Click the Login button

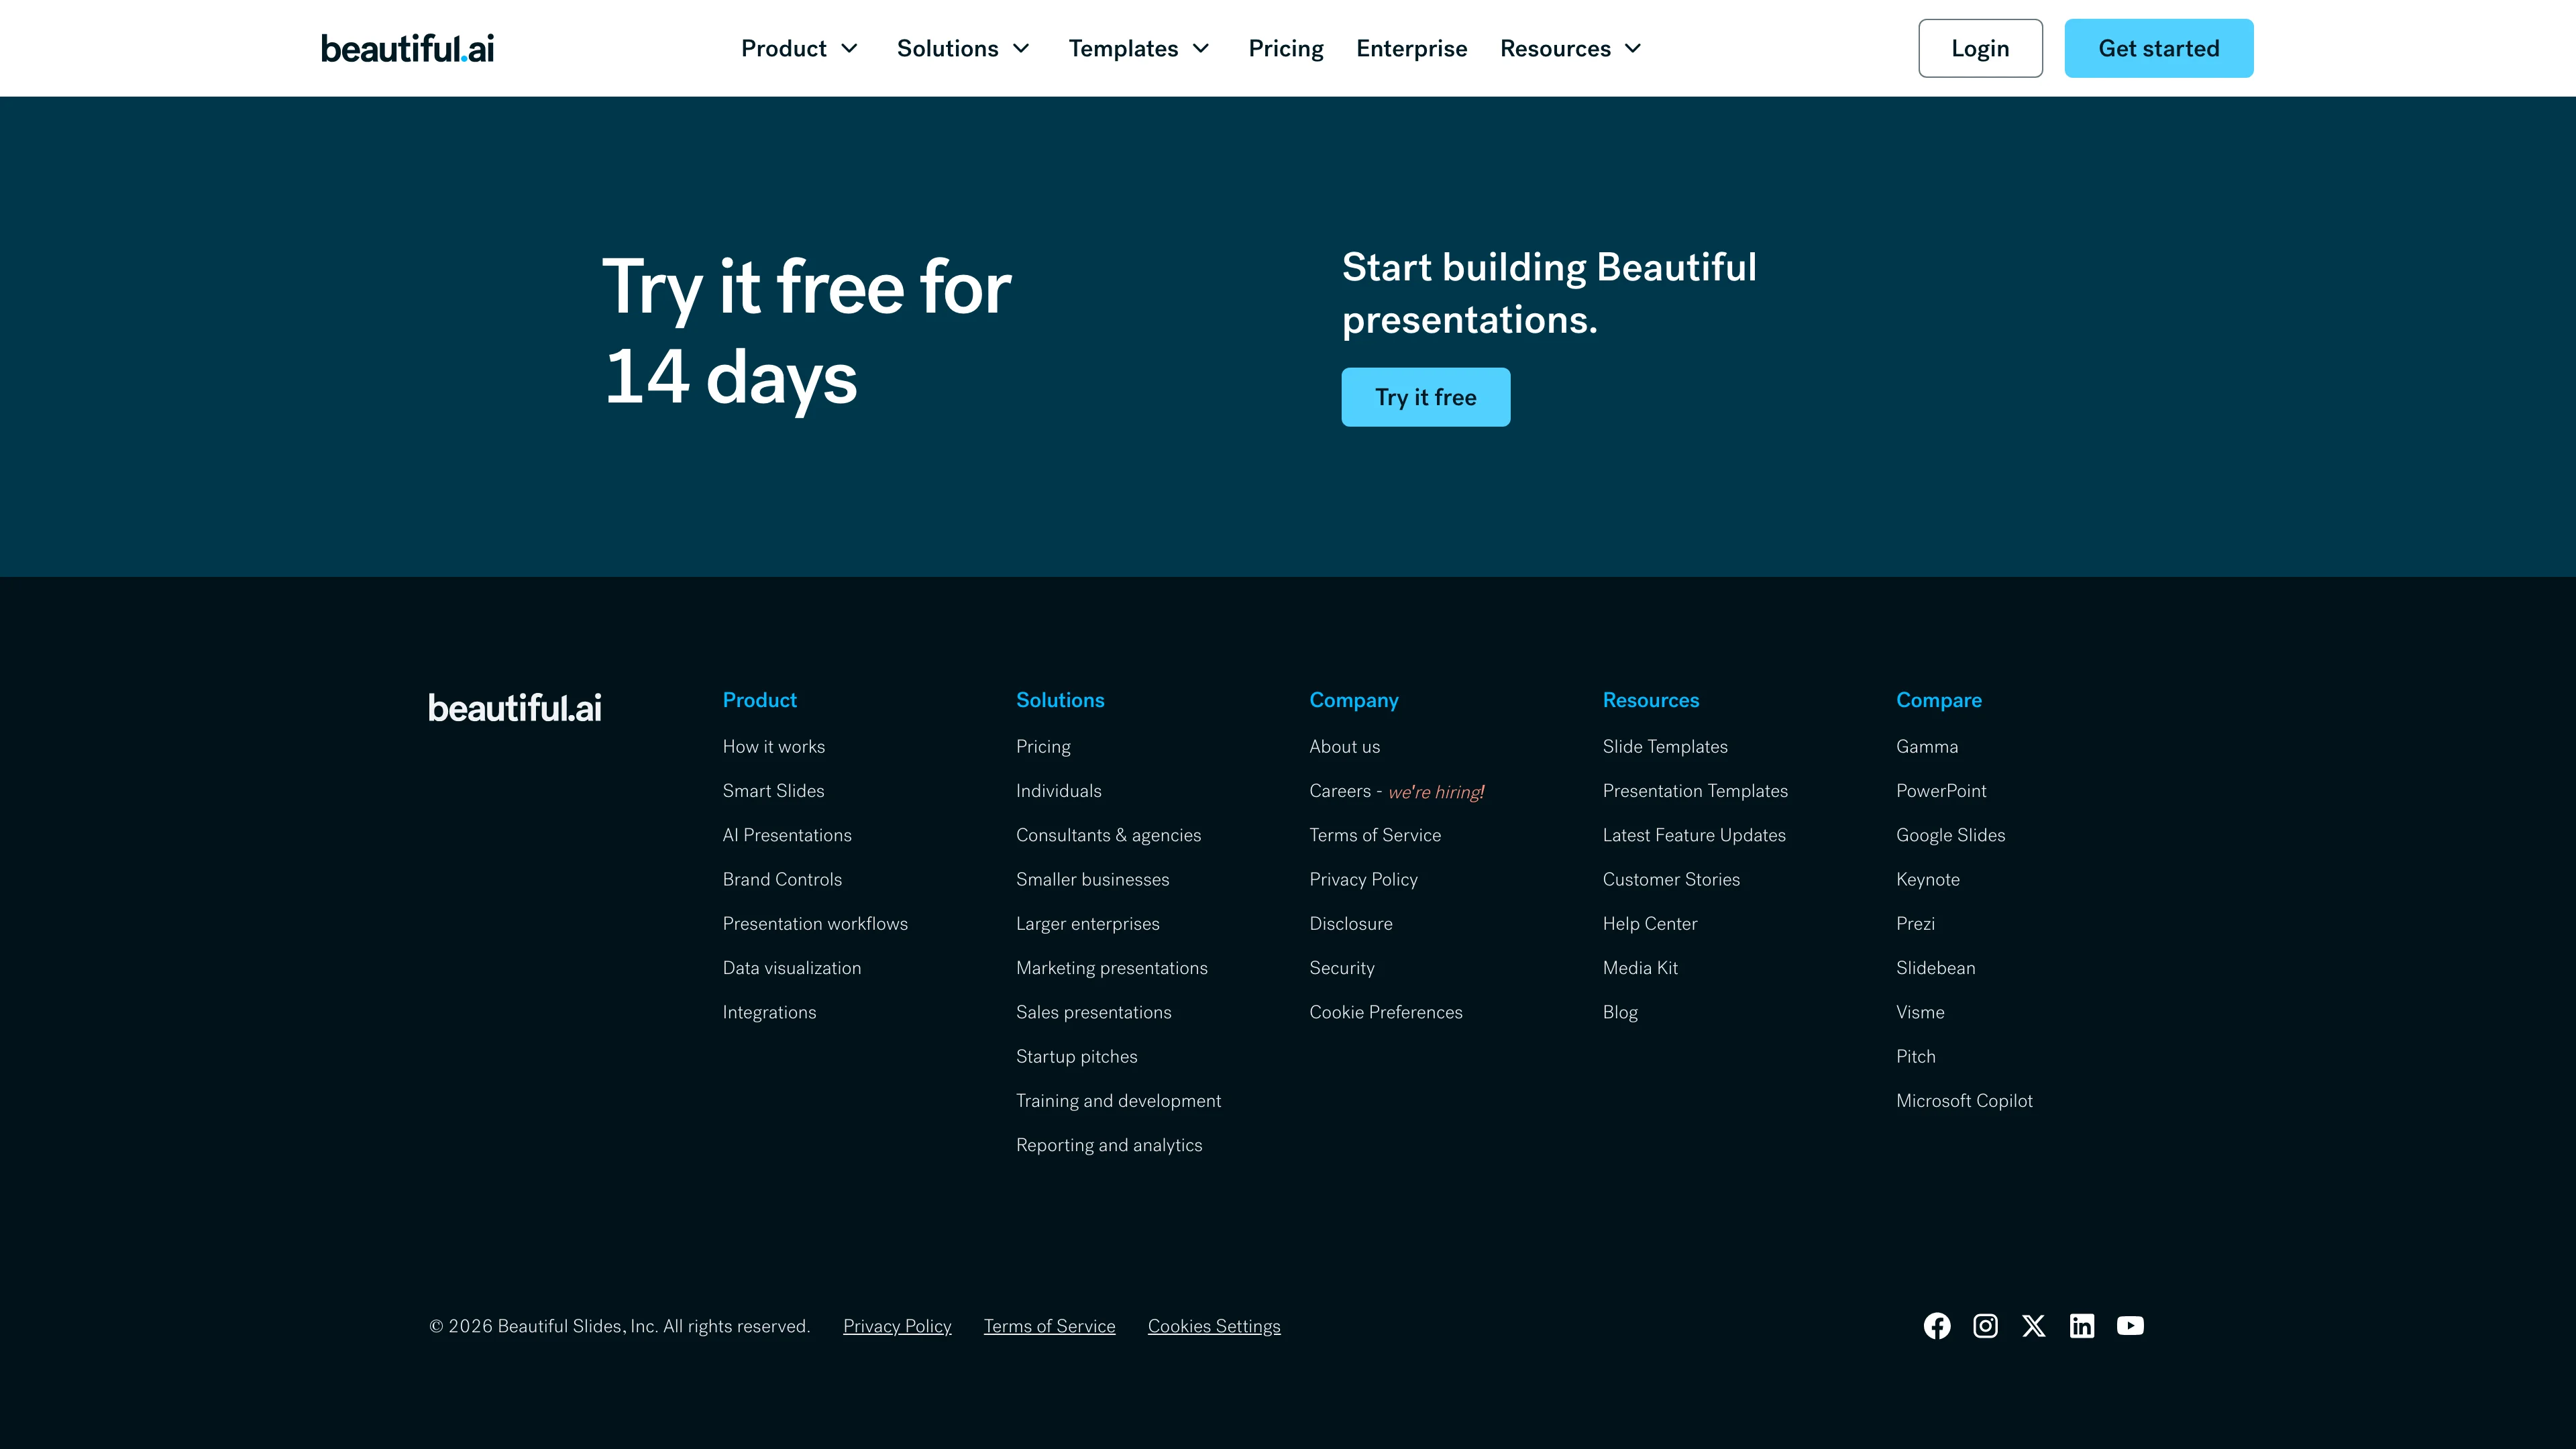(x=1980, y=48)
